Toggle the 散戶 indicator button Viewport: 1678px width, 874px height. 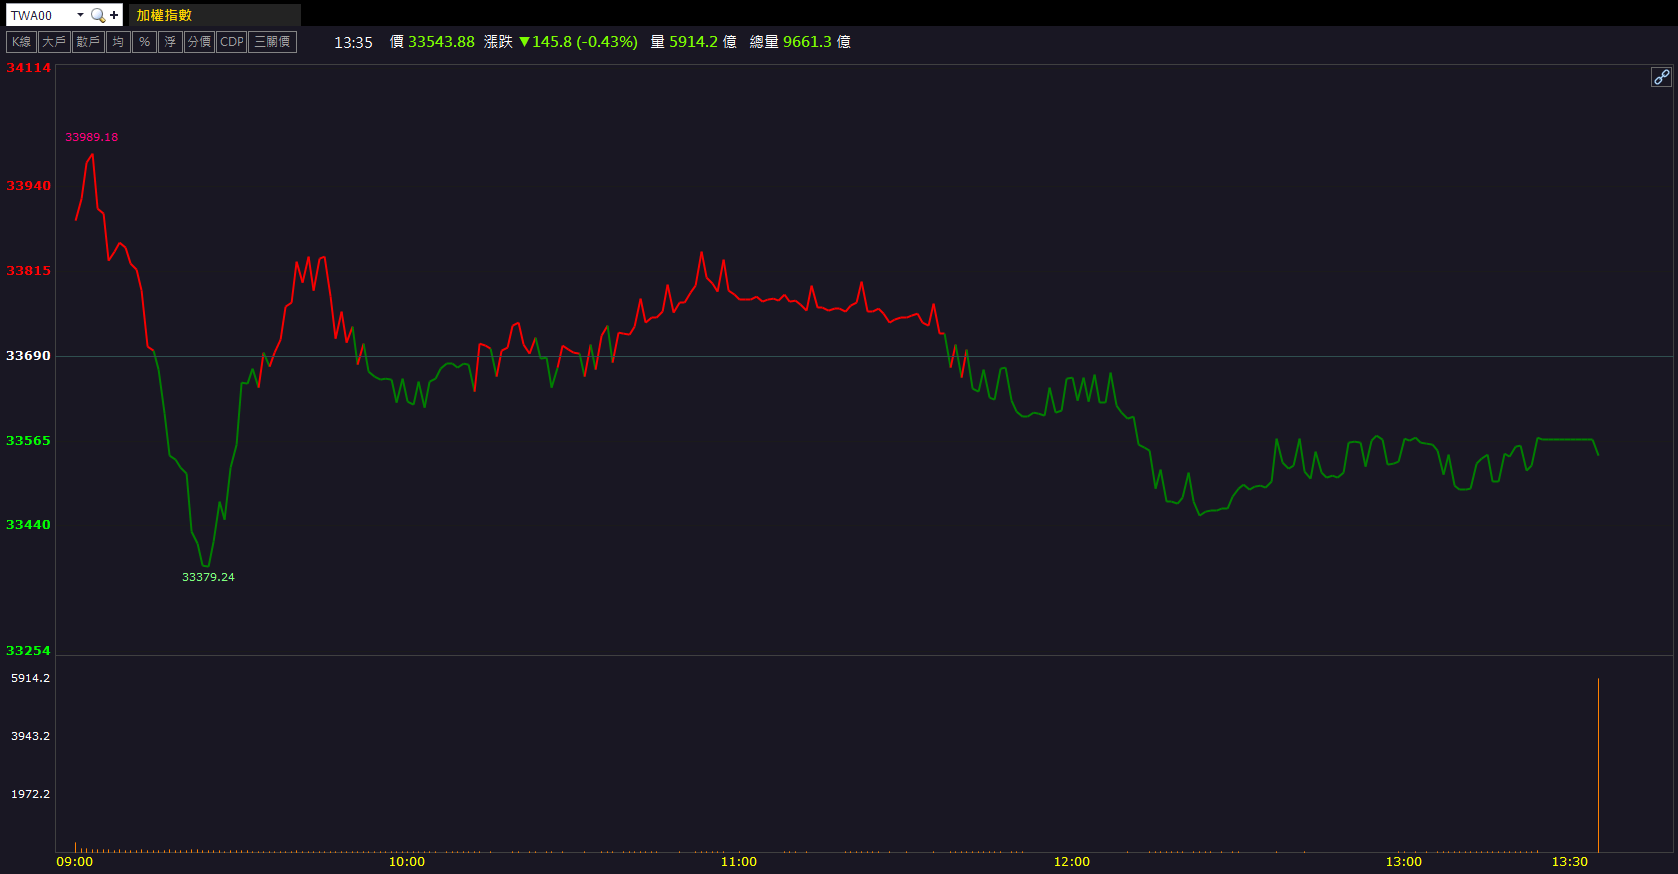88,42
